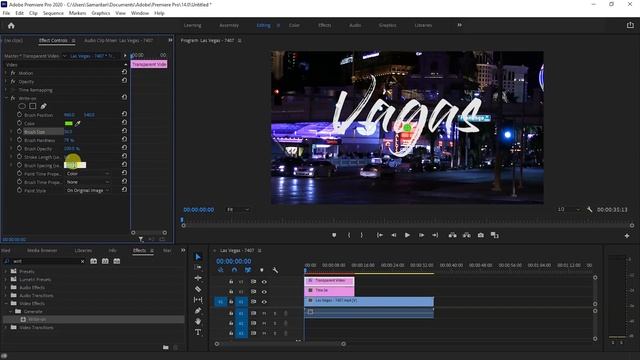Open timeline display settings wrench
This screenshot has width=640, height=360.
tap(275, 270)
